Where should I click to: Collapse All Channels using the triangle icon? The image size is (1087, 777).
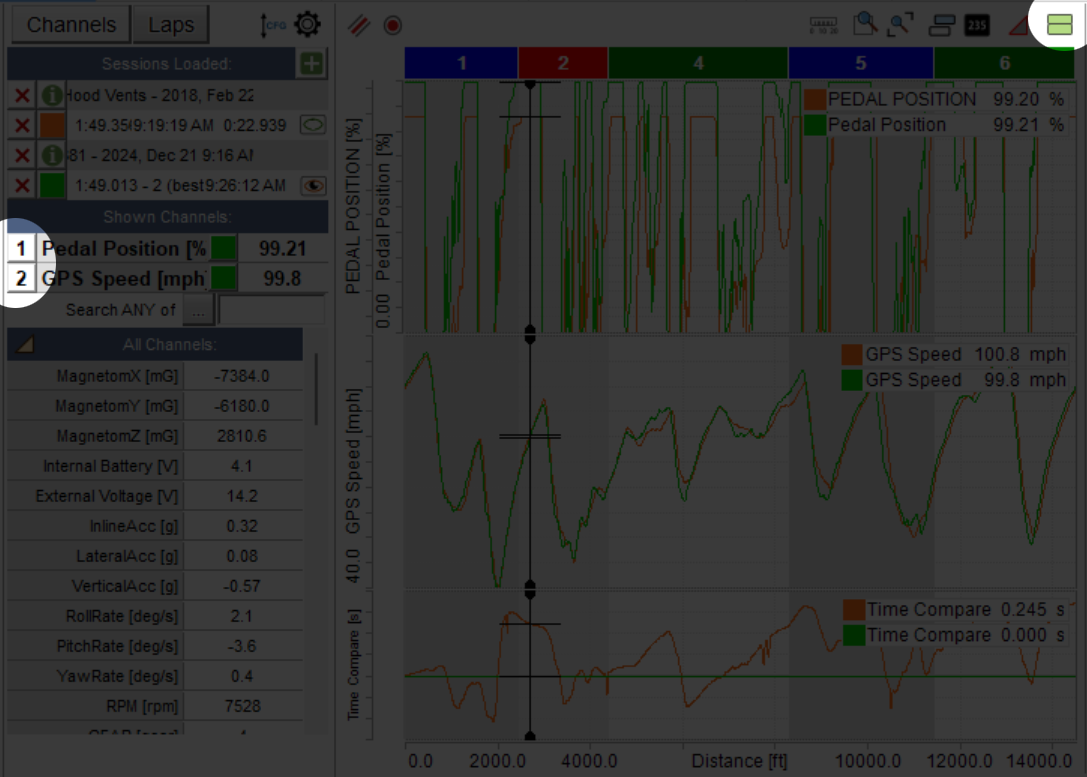click(26, 344)
